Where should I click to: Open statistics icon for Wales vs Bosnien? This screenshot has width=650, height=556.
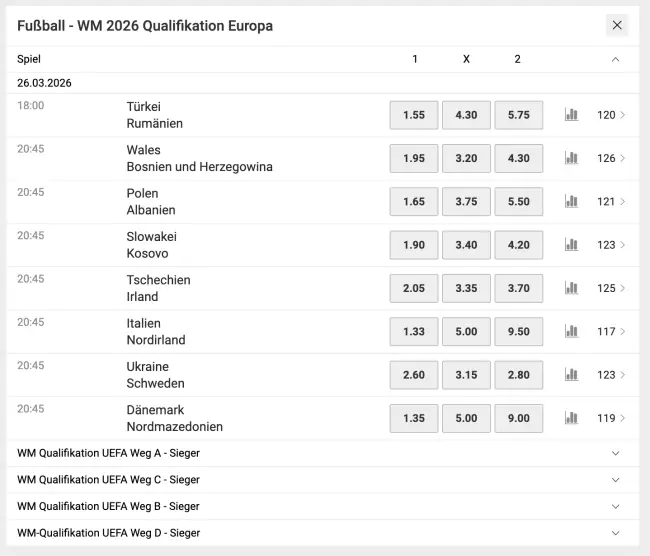pos(571,158)
